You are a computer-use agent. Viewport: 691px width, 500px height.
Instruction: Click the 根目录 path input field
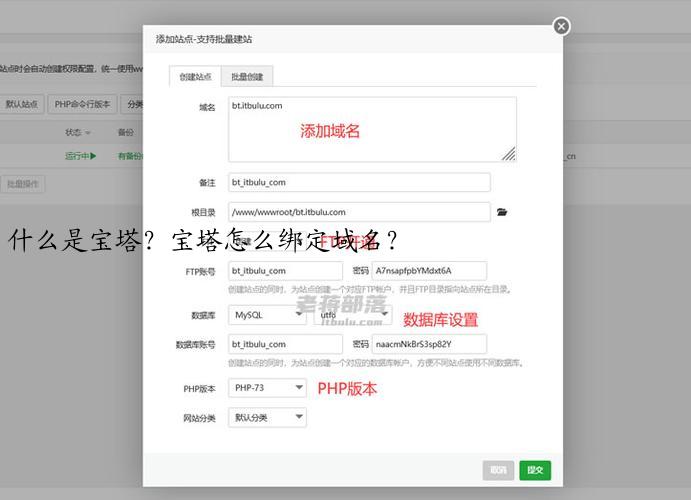(x=359, y=212)
